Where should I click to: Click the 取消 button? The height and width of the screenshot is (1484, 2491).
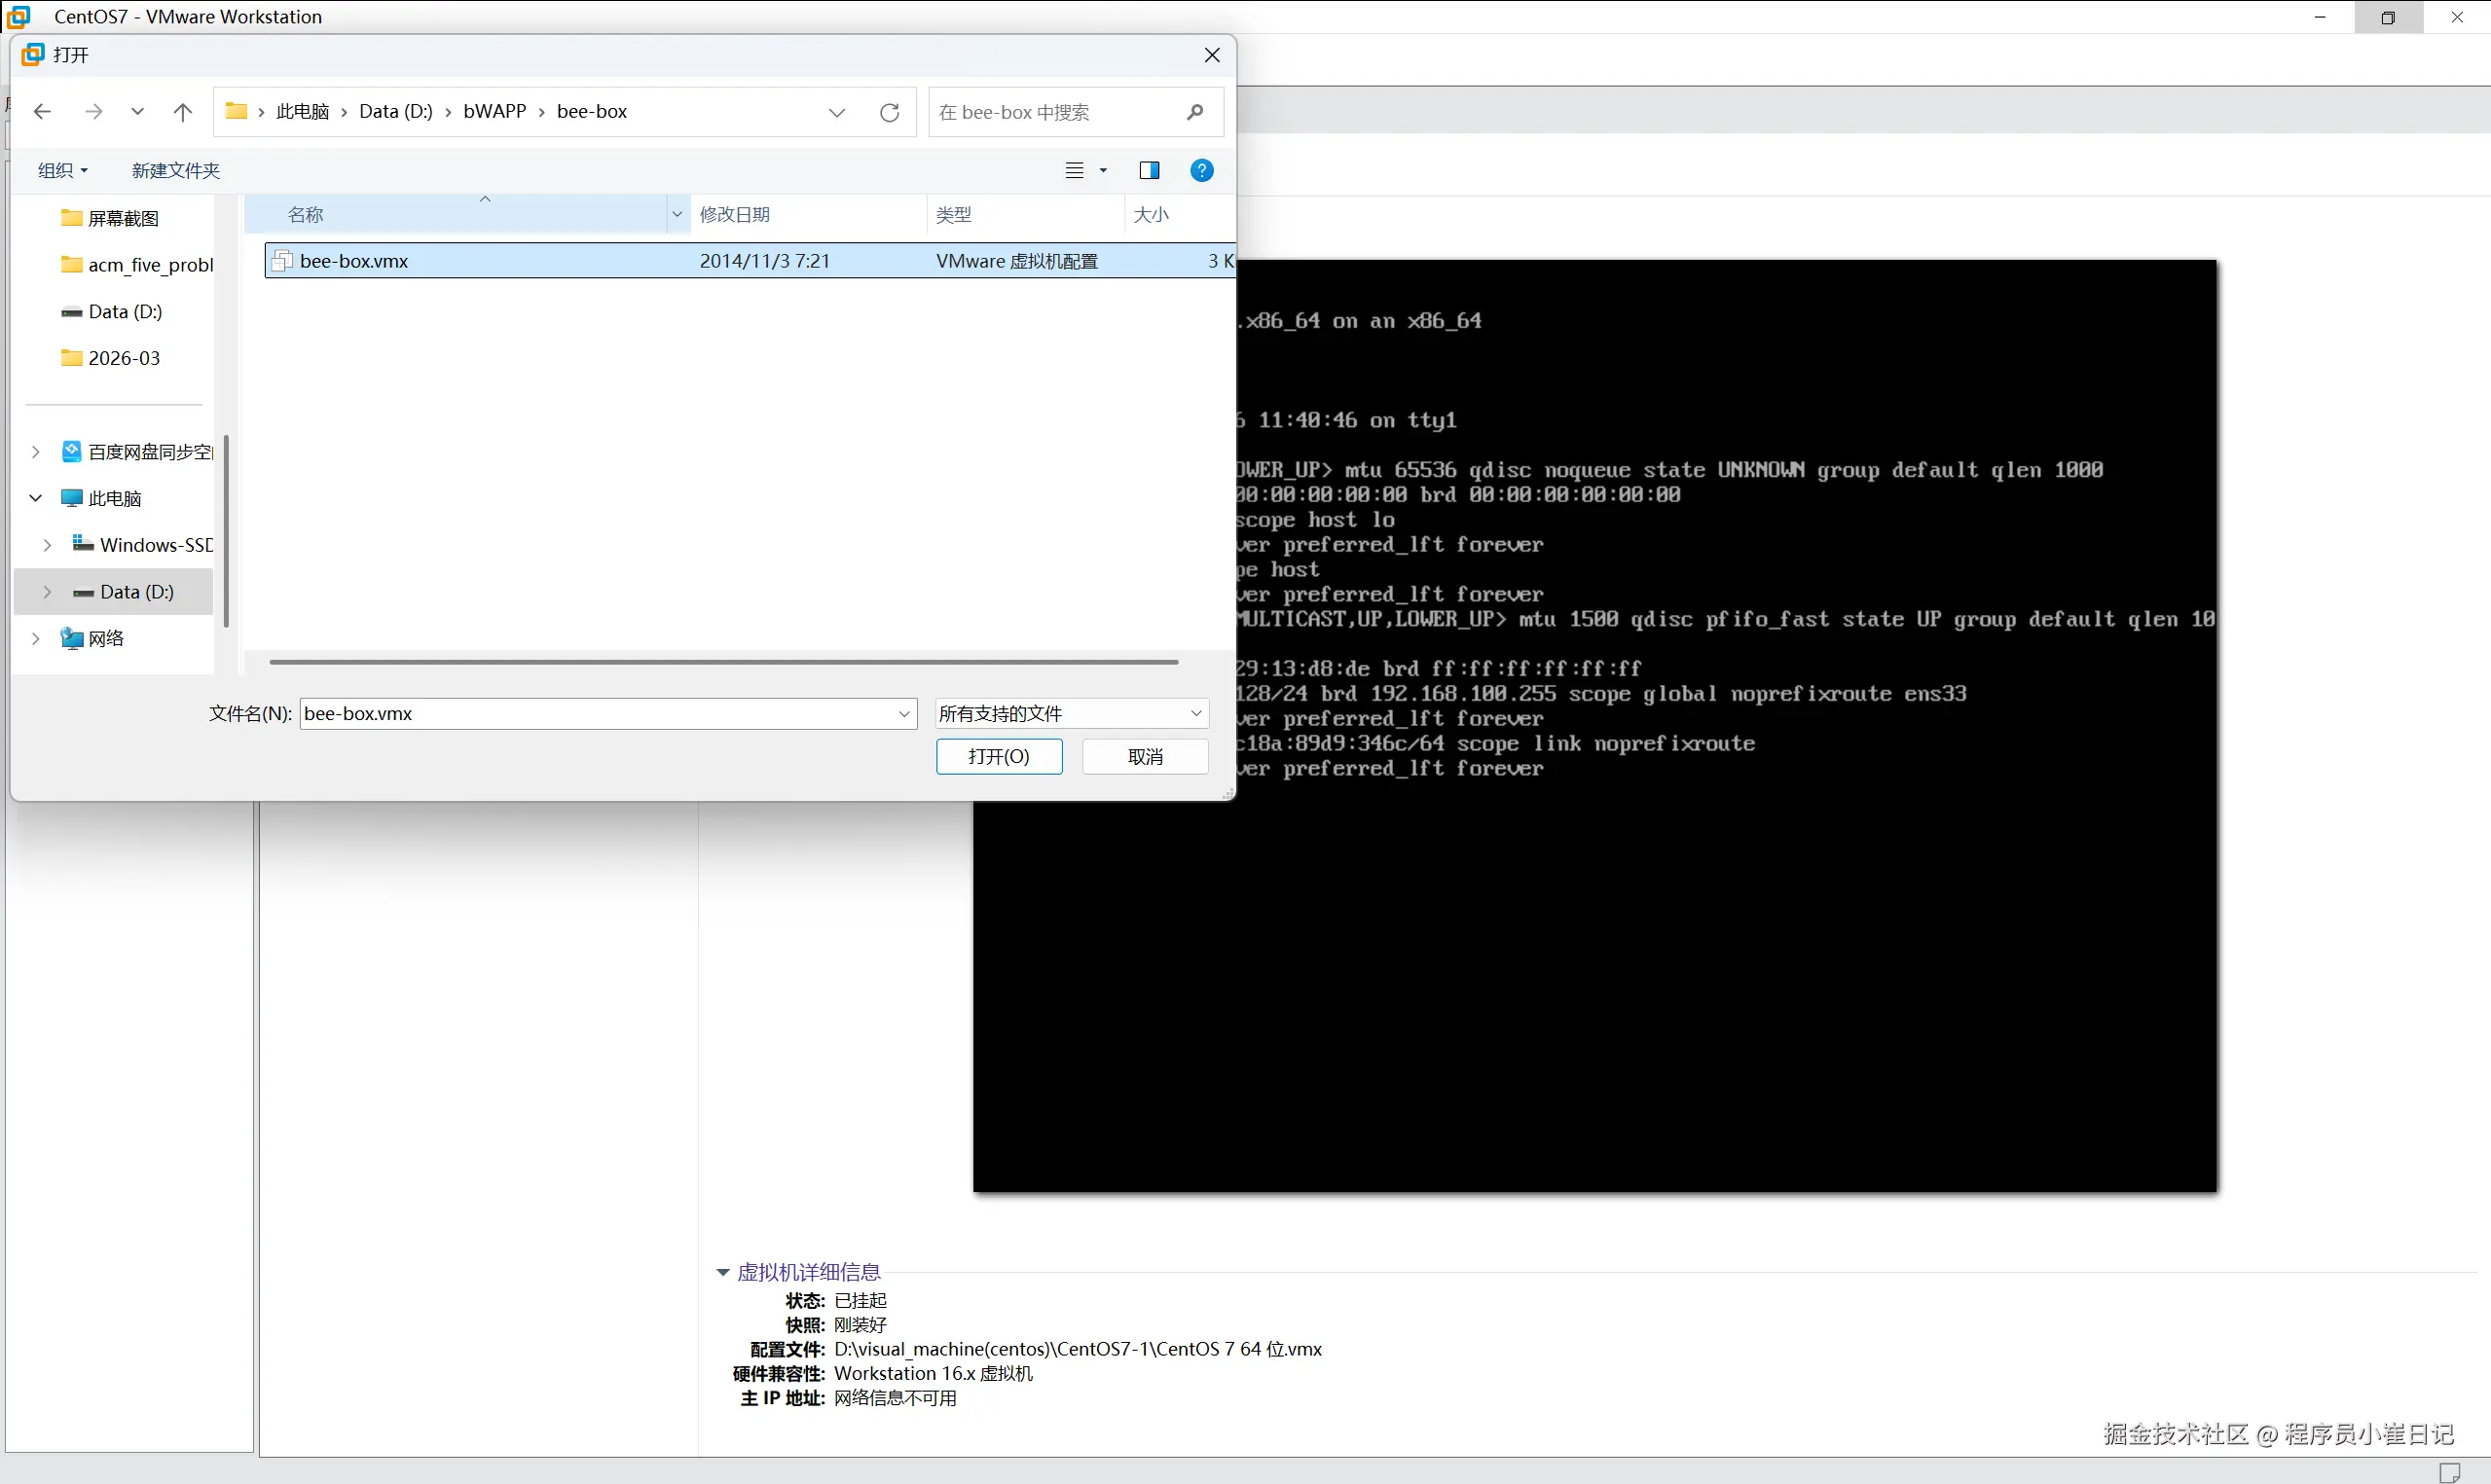(1145, 756)
